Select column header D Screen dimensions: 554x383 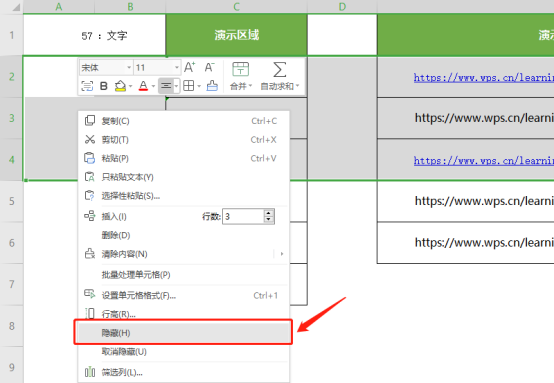click(x=342, y=7)
